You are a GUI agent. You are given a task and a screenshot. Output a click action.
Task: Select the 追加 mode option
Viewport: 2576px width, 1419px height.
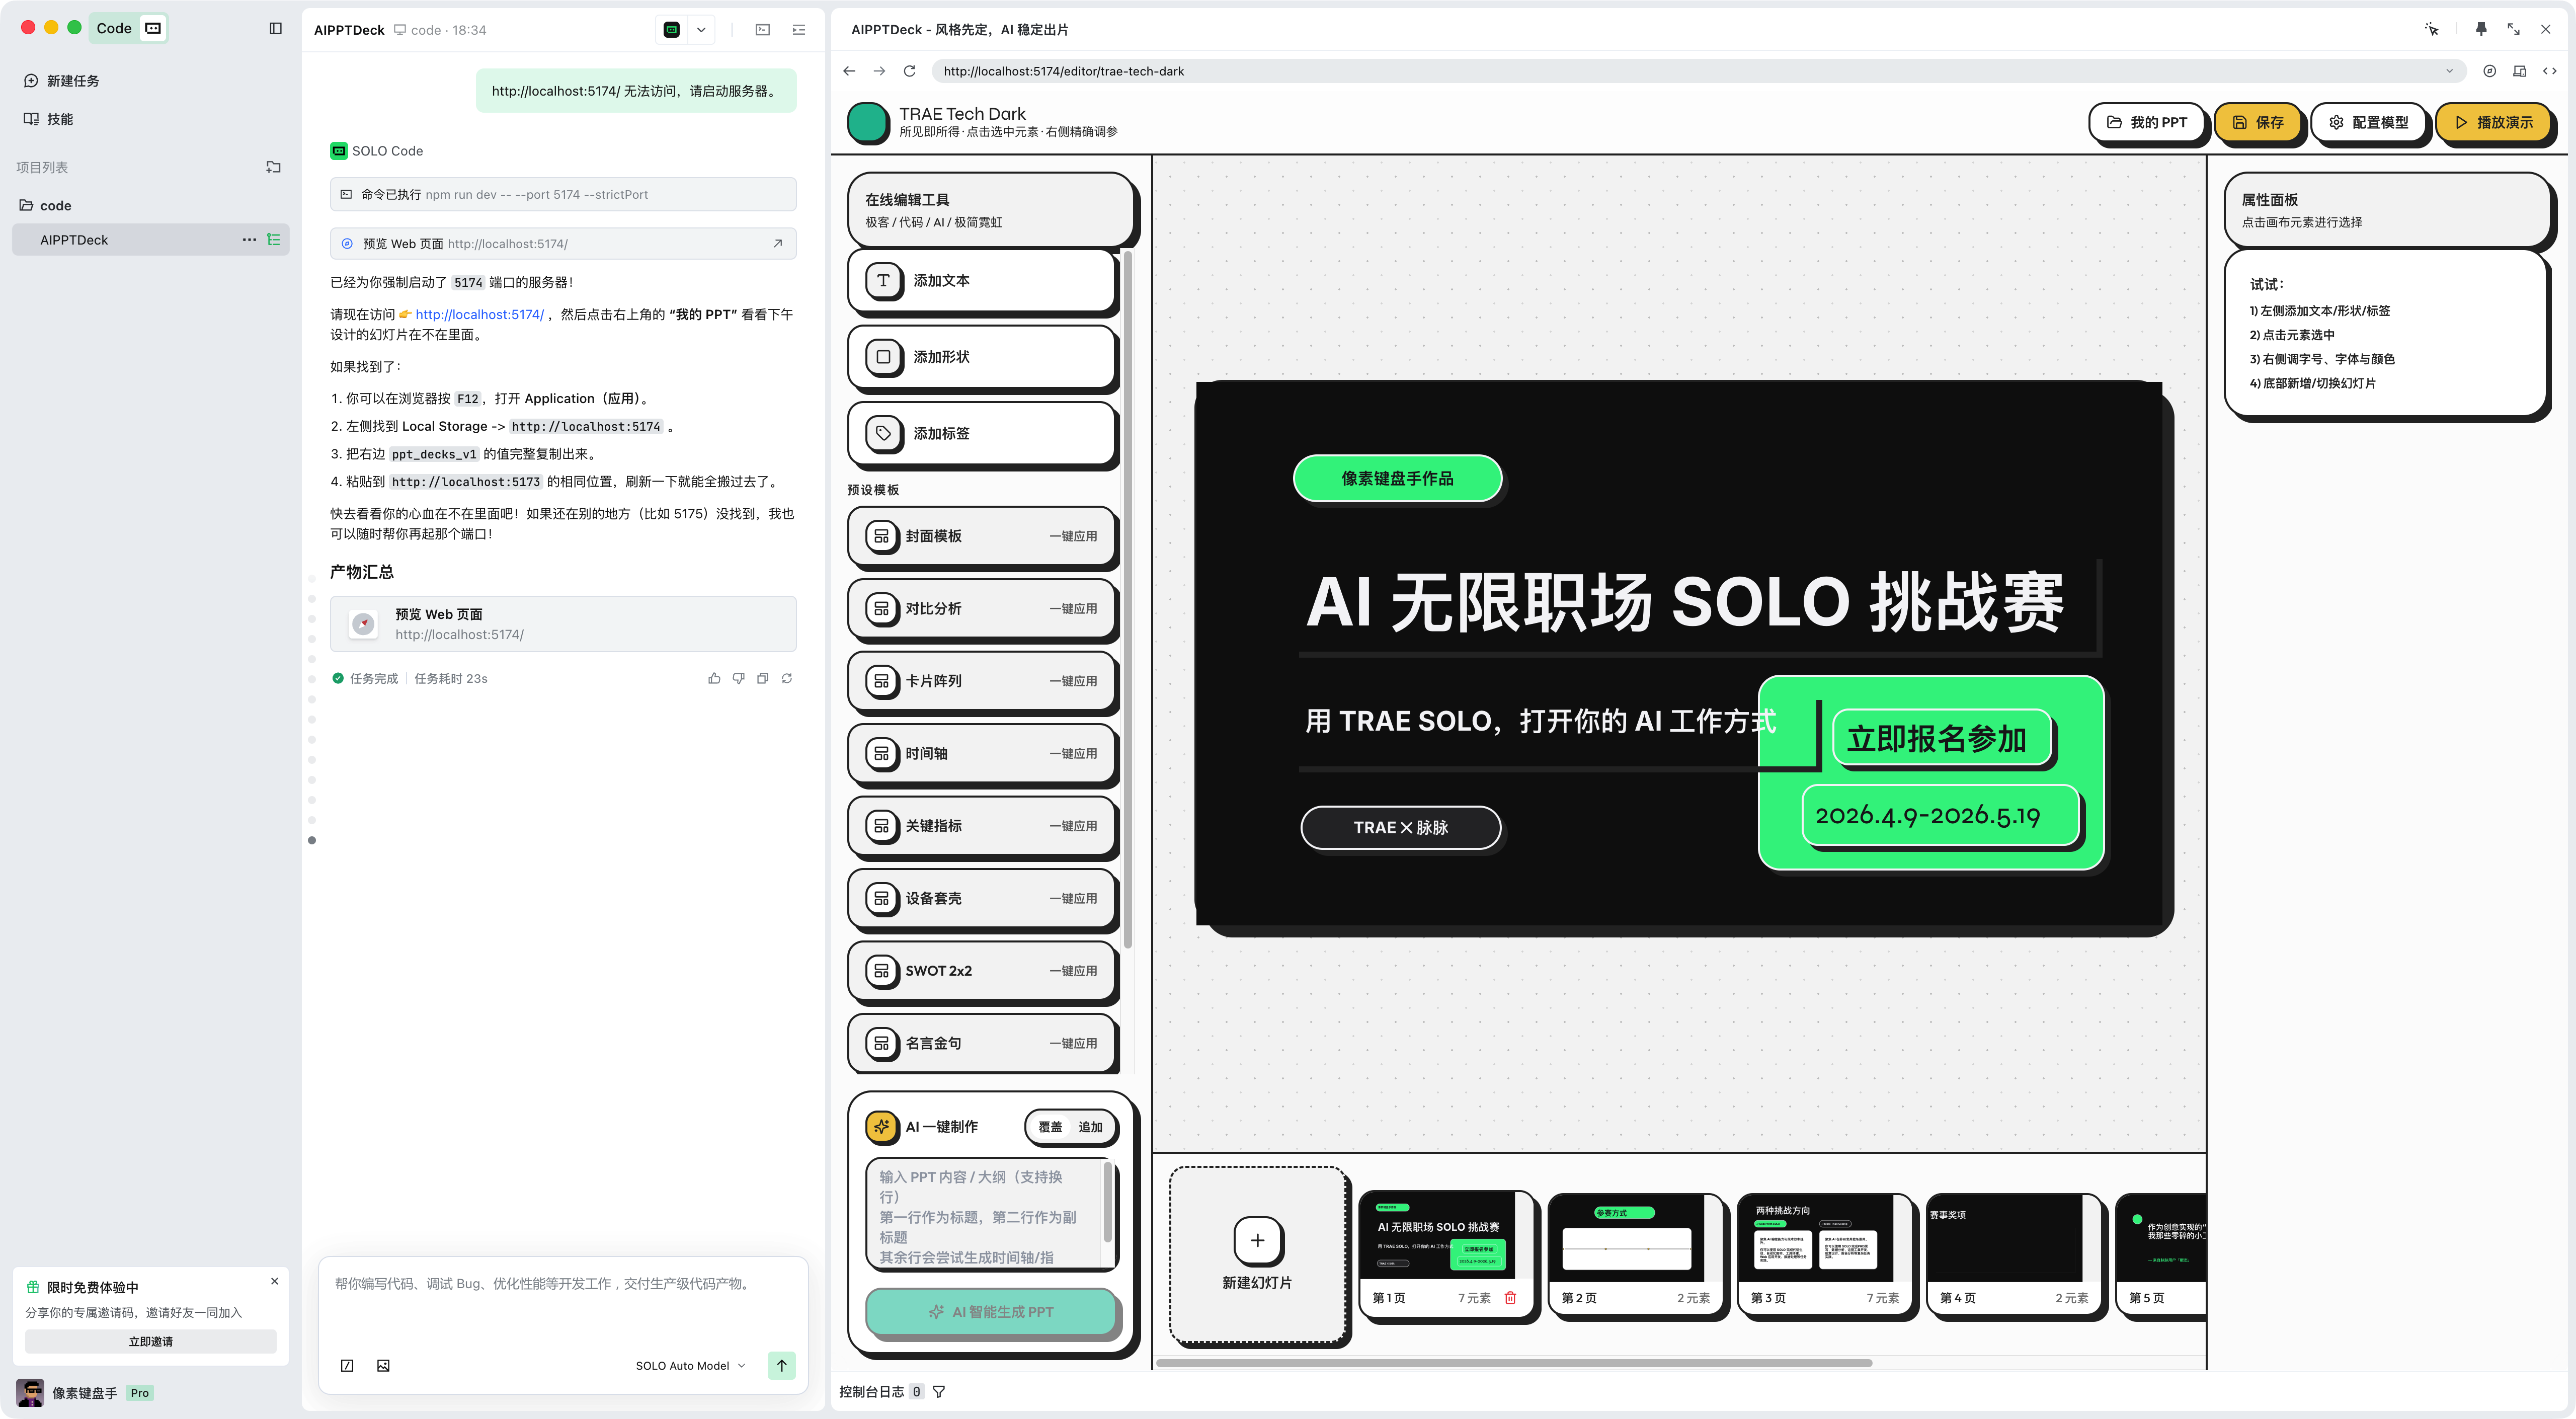1090,1127
